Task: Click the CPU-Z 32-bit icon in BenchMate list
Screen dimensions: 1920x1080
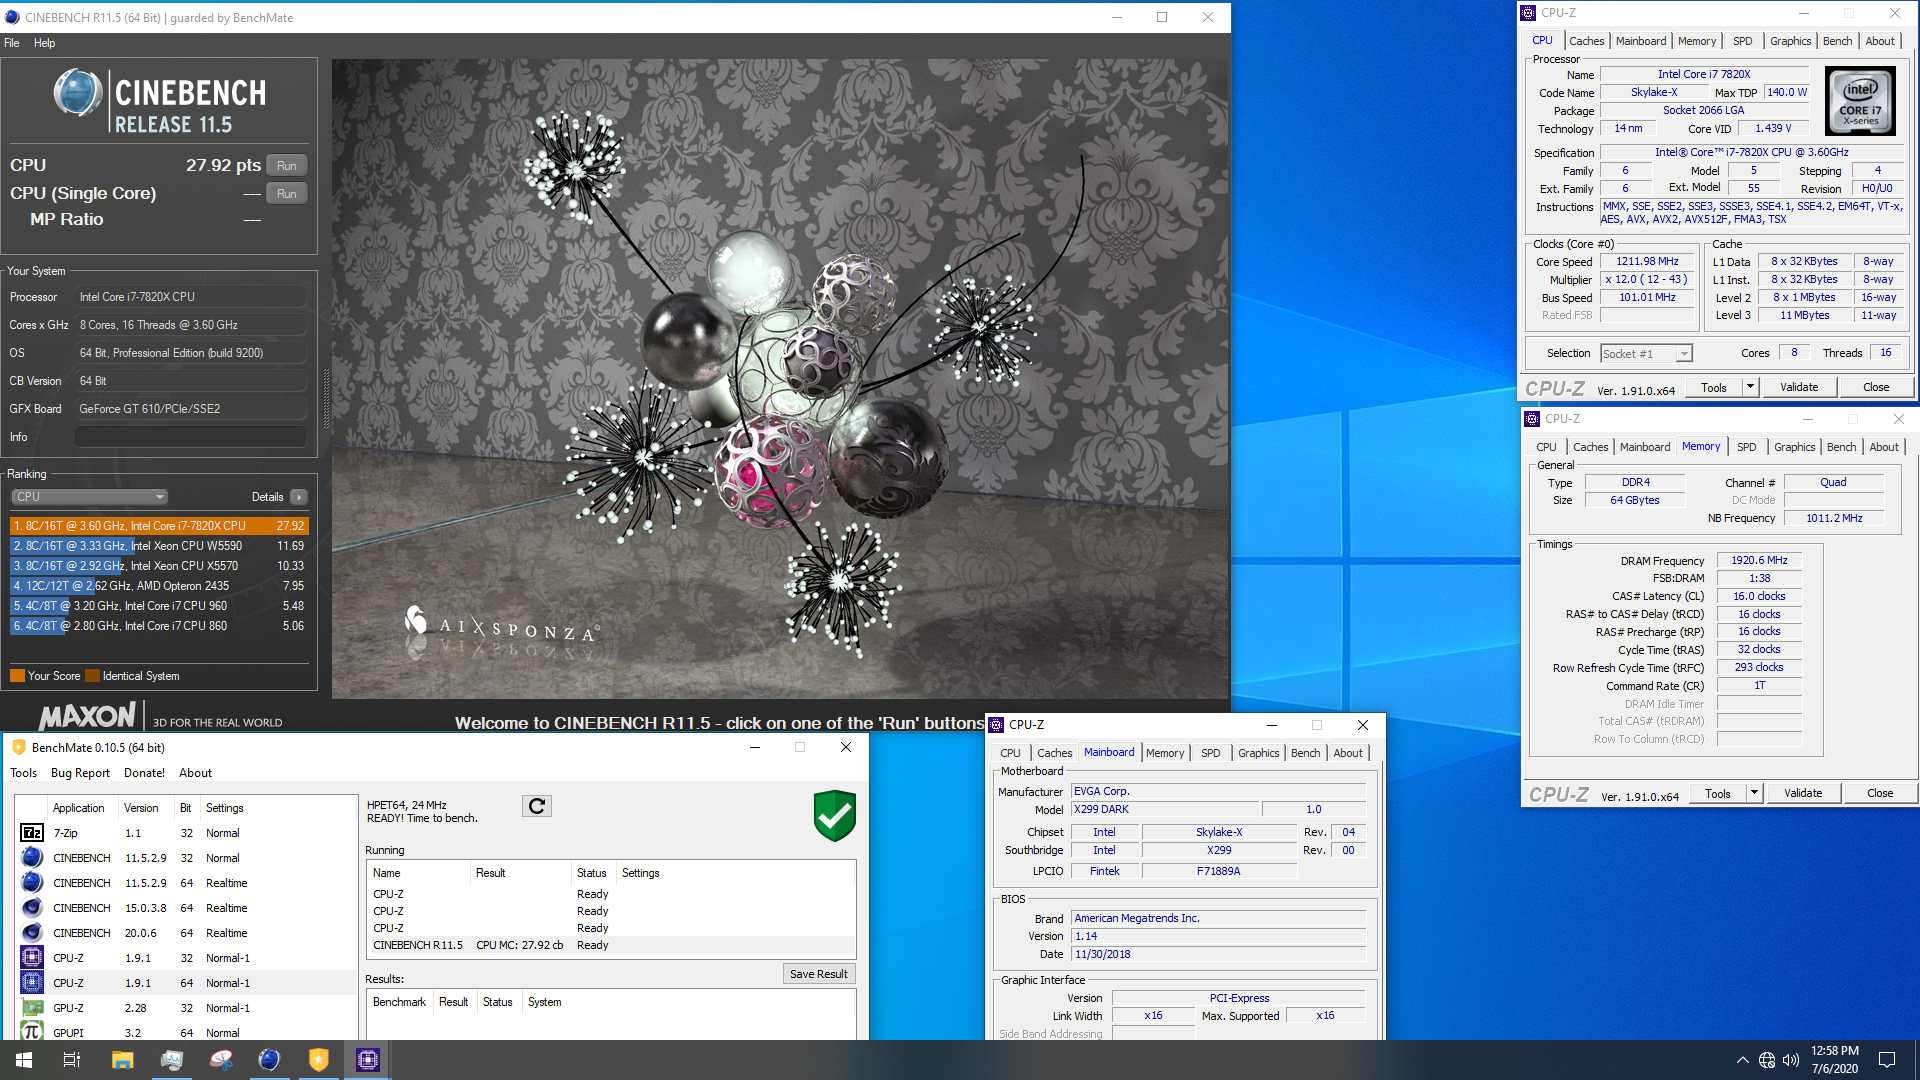Action: (x=32, y=958)
